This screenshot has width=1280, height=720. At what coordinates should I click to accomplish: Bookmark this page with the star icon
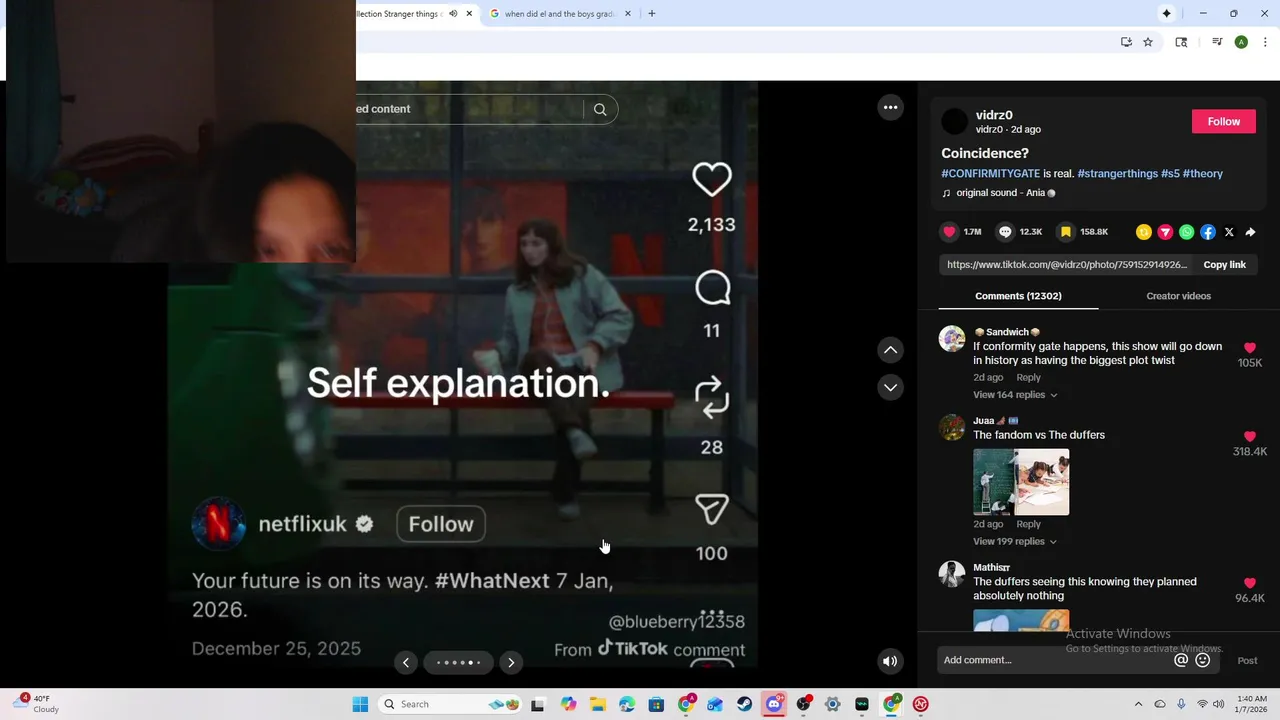point(1148,42)
